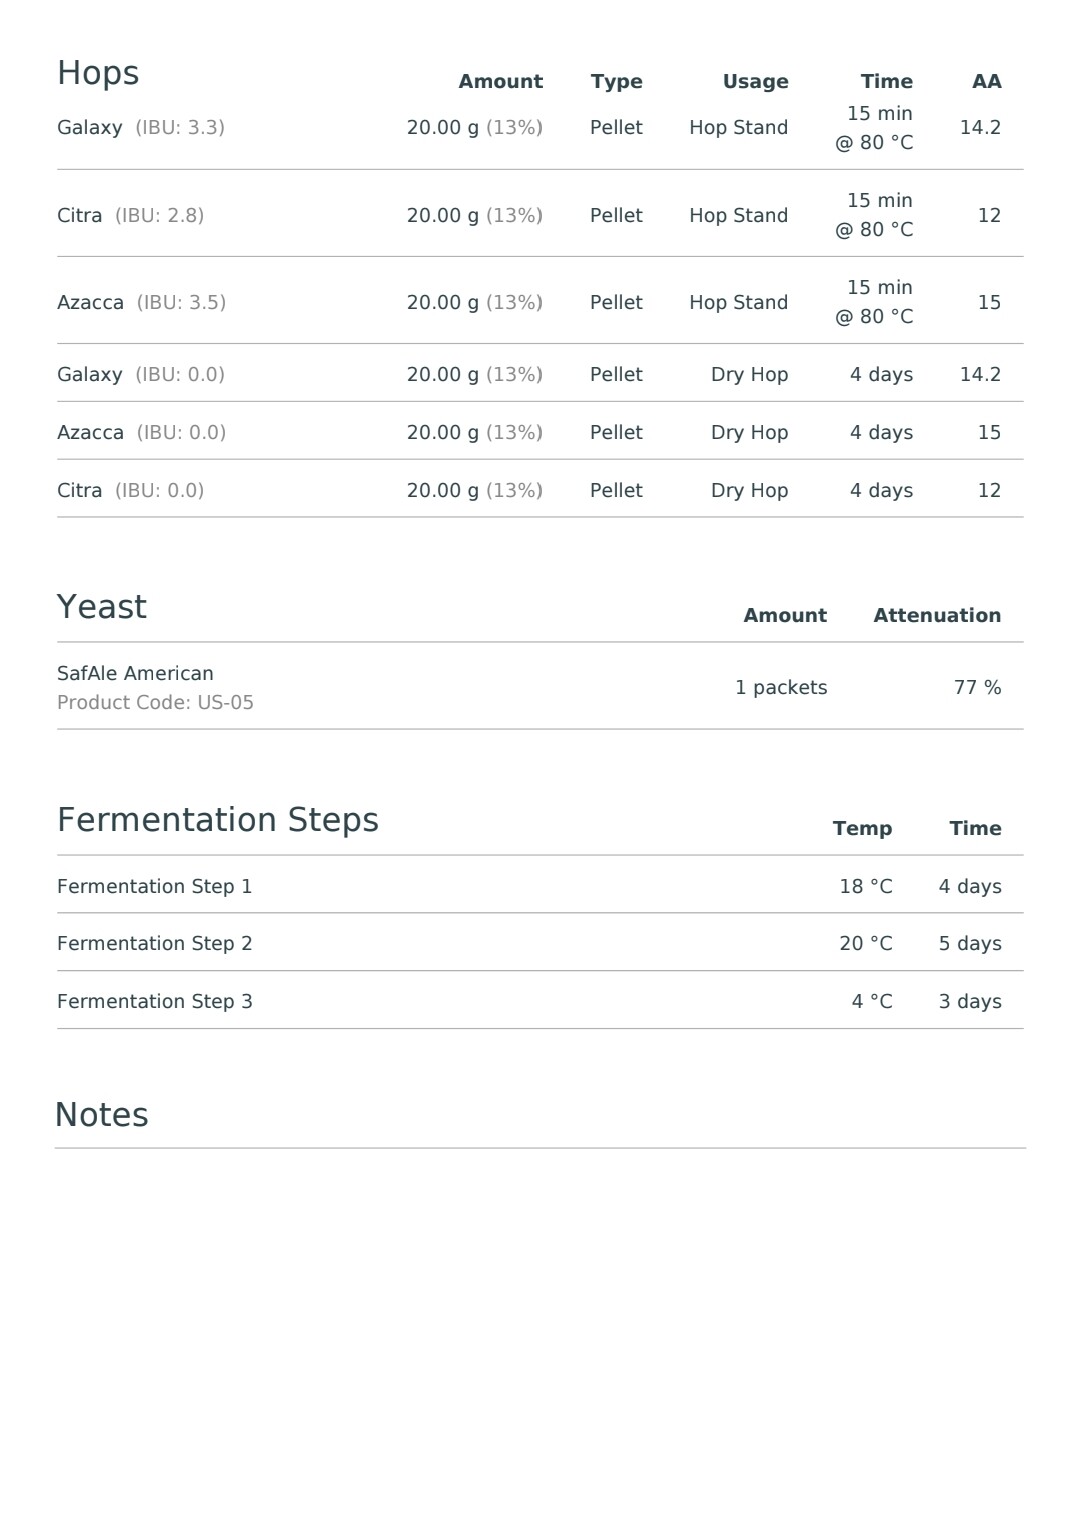Viewport: 1080px width, 1527px height.
Task: Click the Yeast section heading
Action: [x=101, y=607]
